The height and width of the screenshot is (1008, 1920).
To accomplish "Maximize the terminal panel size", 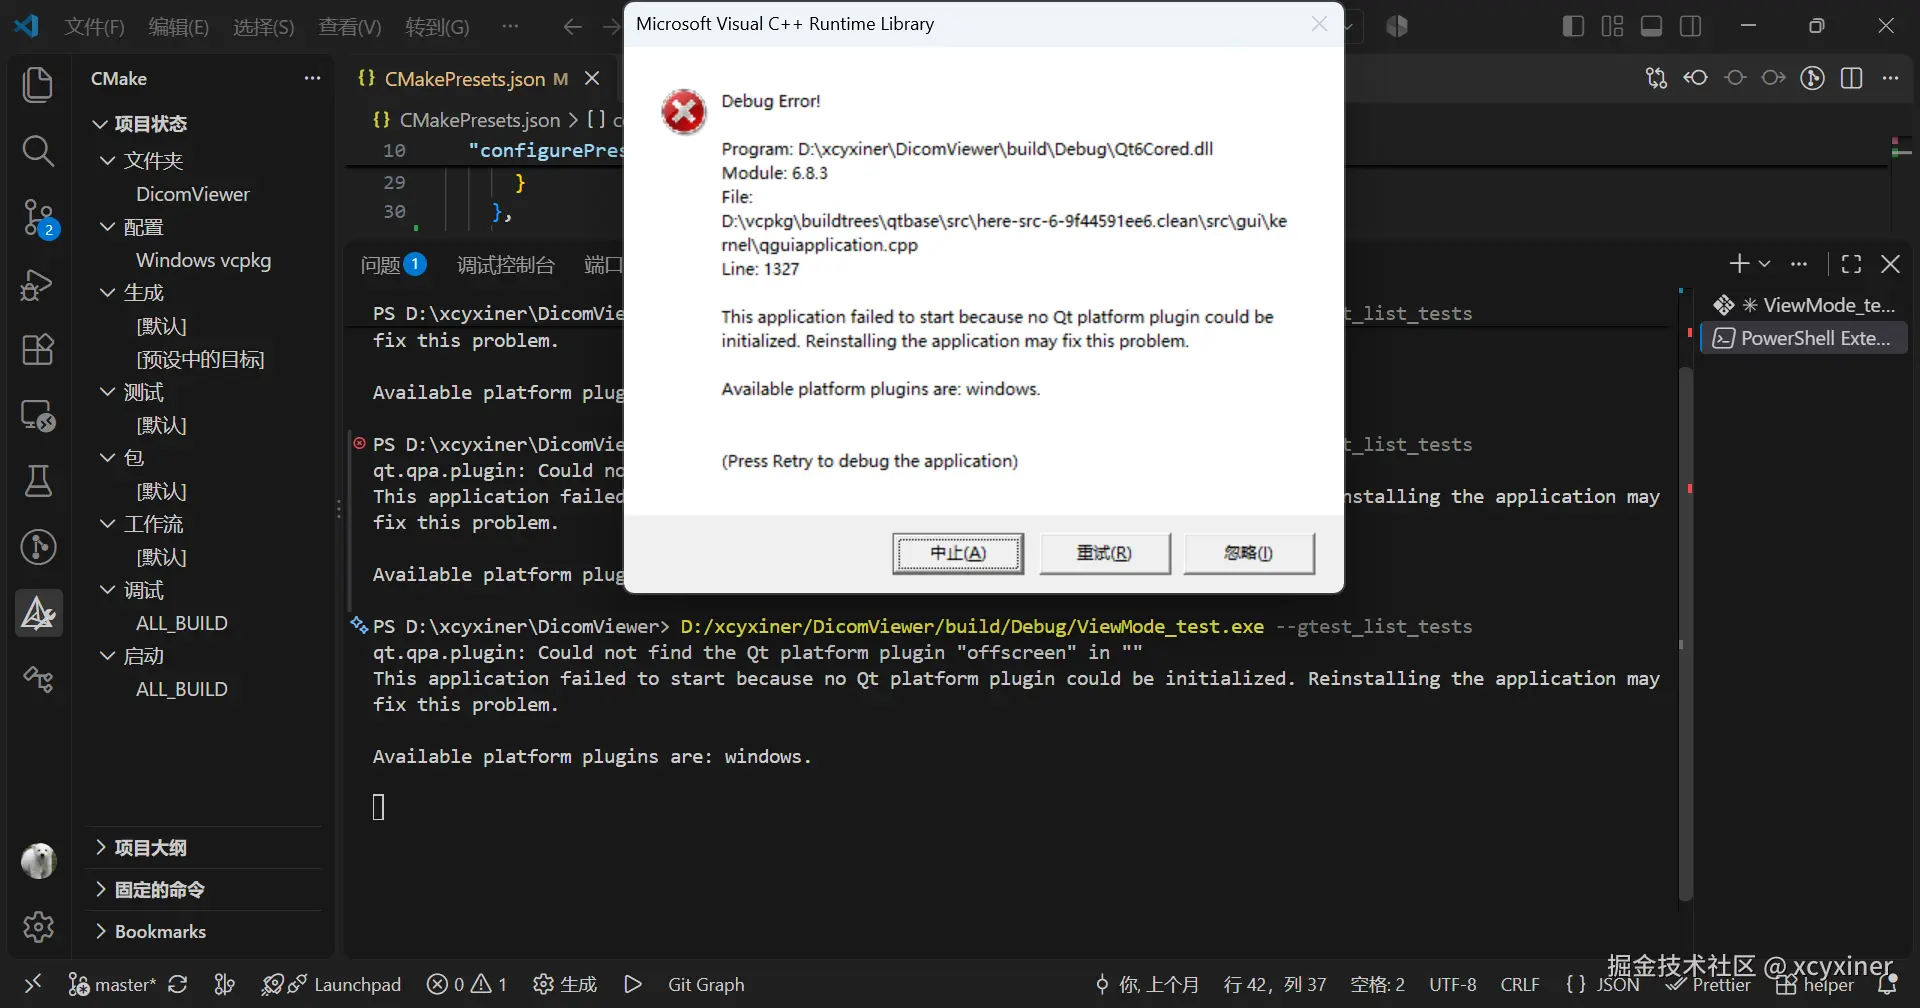I will 1851,264.
